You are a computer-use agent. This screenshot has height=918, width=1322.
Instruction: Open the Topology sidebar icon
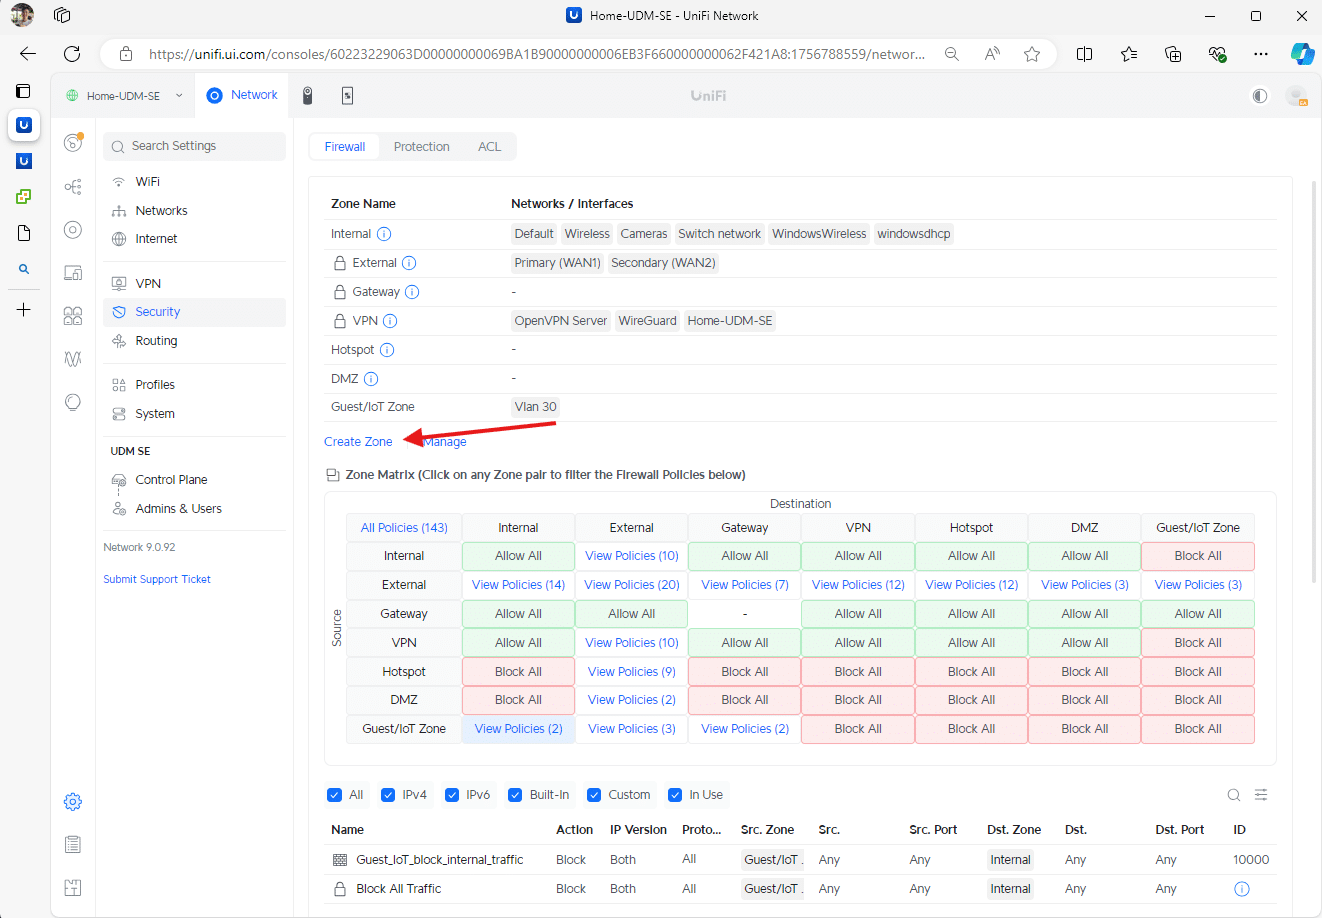coord(73,187)
